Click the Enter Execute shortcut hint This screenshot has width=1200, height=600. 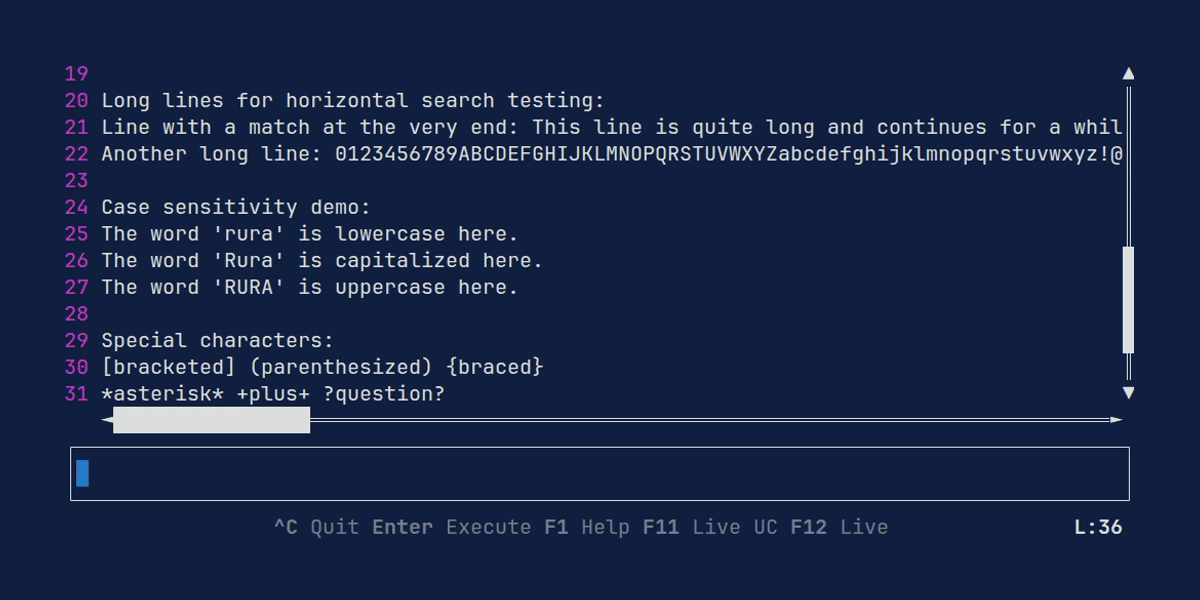click(452, 527)
